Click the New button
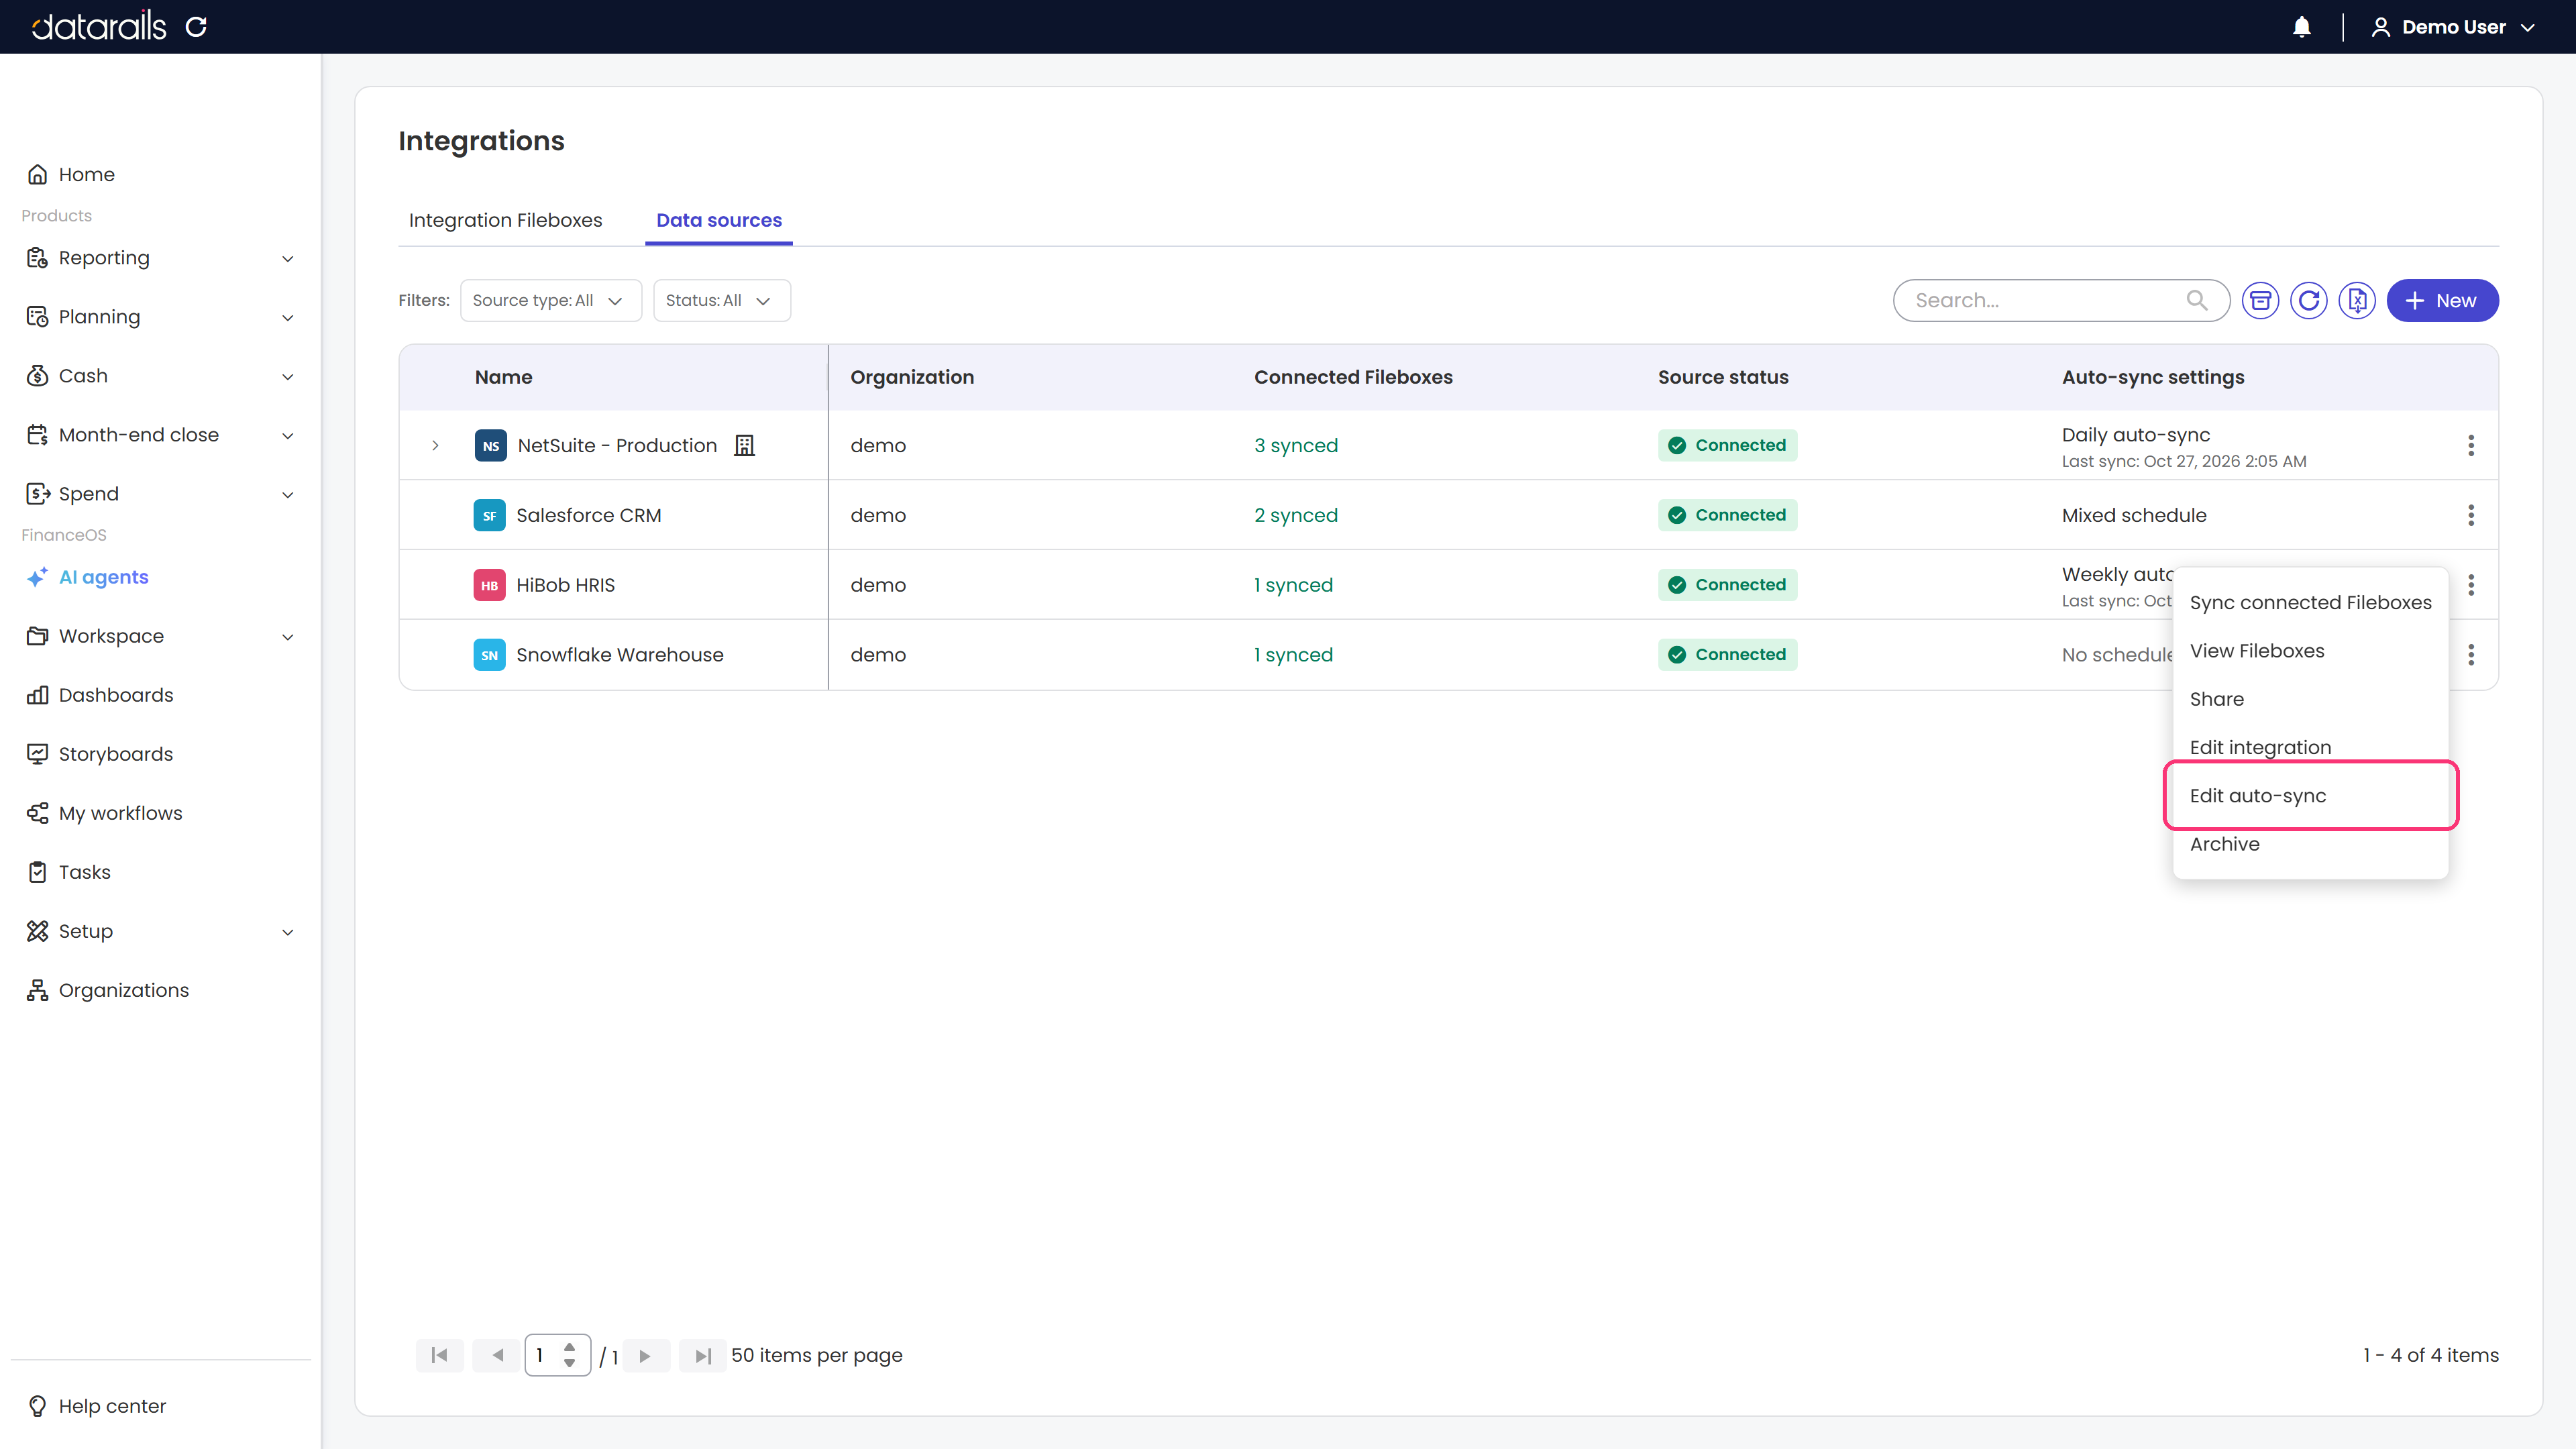This screenshot has width=2576, height=1449. pos(2442,300)
